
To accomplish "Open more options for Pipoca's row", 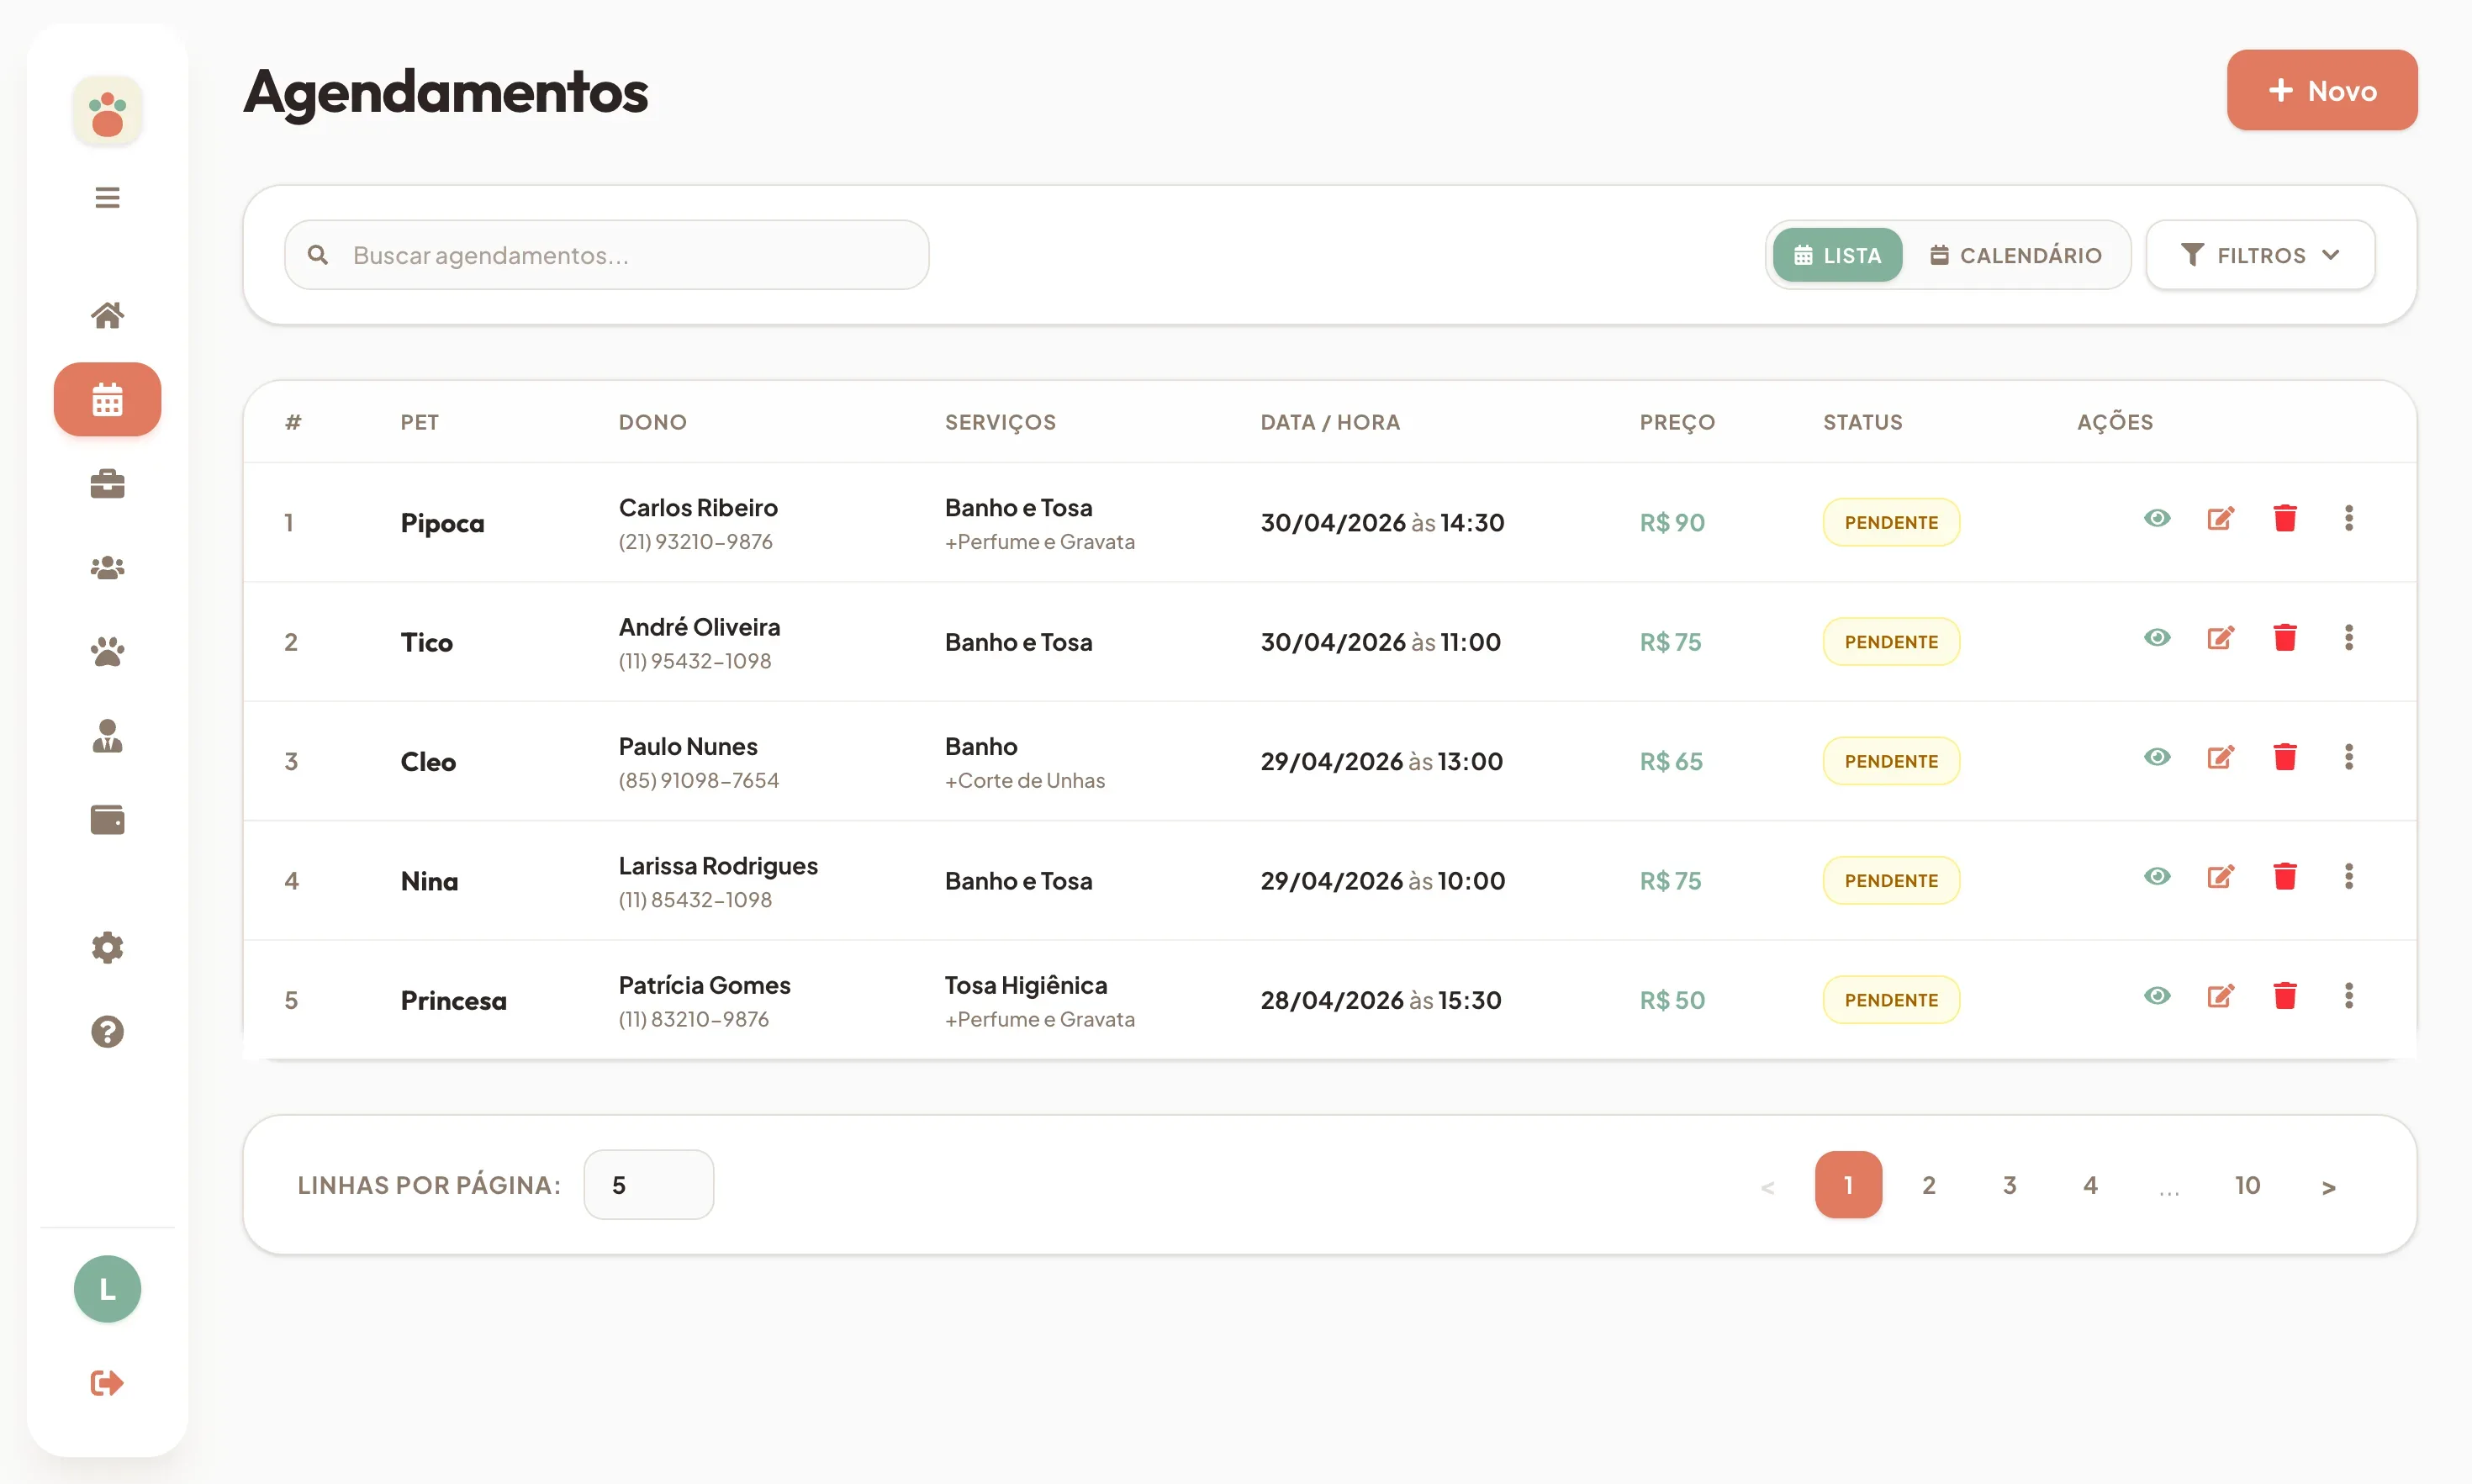I will click(x=2349, y=518).
